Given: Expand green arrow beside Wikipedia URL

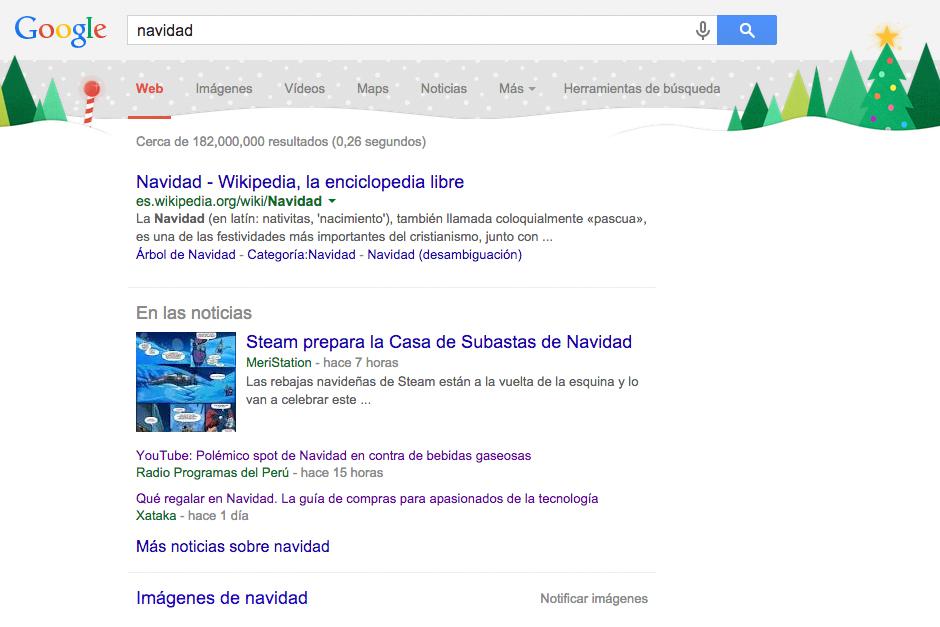Looking at the screenshot, I should pyautogui.click(x=332, y=201).
